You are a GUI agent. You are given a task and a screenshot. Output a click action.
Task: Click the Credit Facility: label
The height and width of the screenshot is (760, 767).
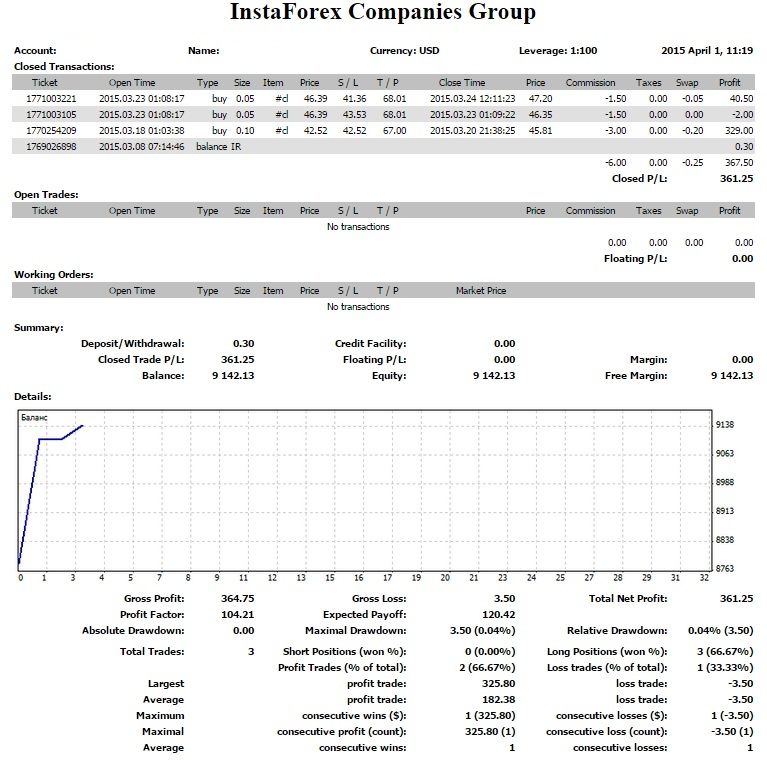370,343
